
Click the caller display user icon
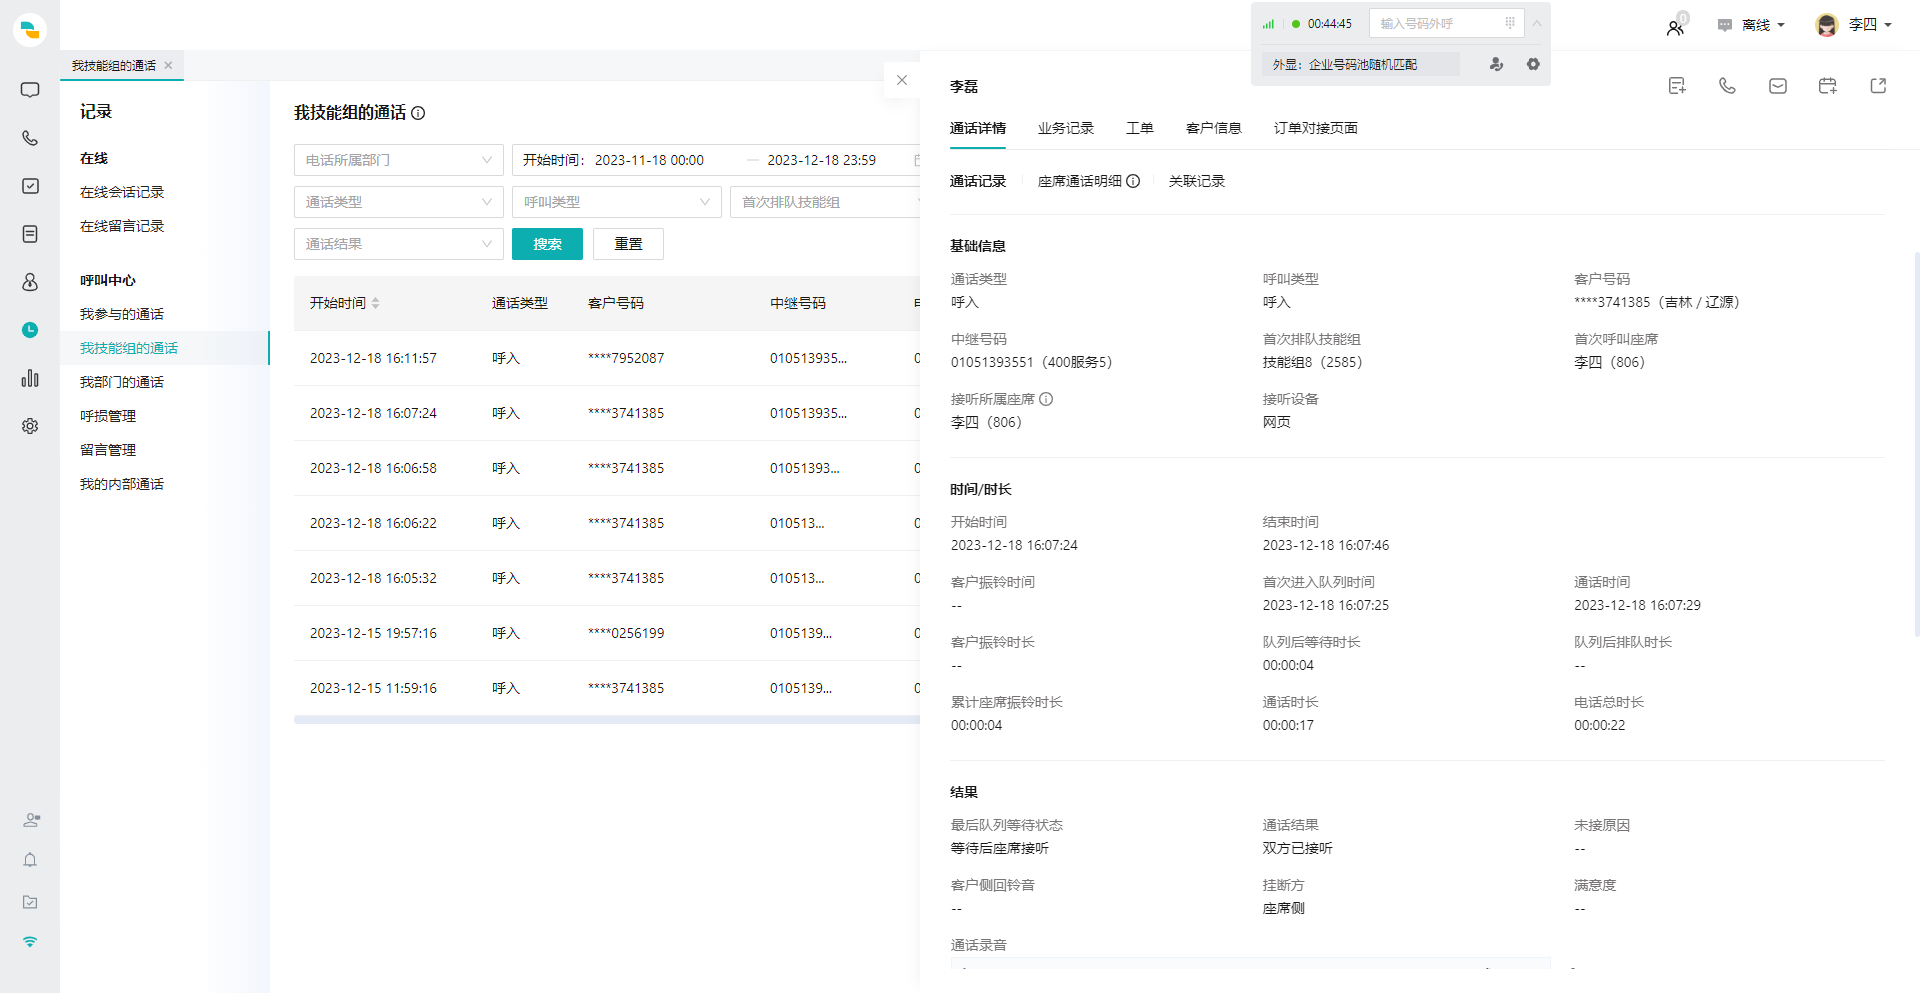click(1496, 64)
